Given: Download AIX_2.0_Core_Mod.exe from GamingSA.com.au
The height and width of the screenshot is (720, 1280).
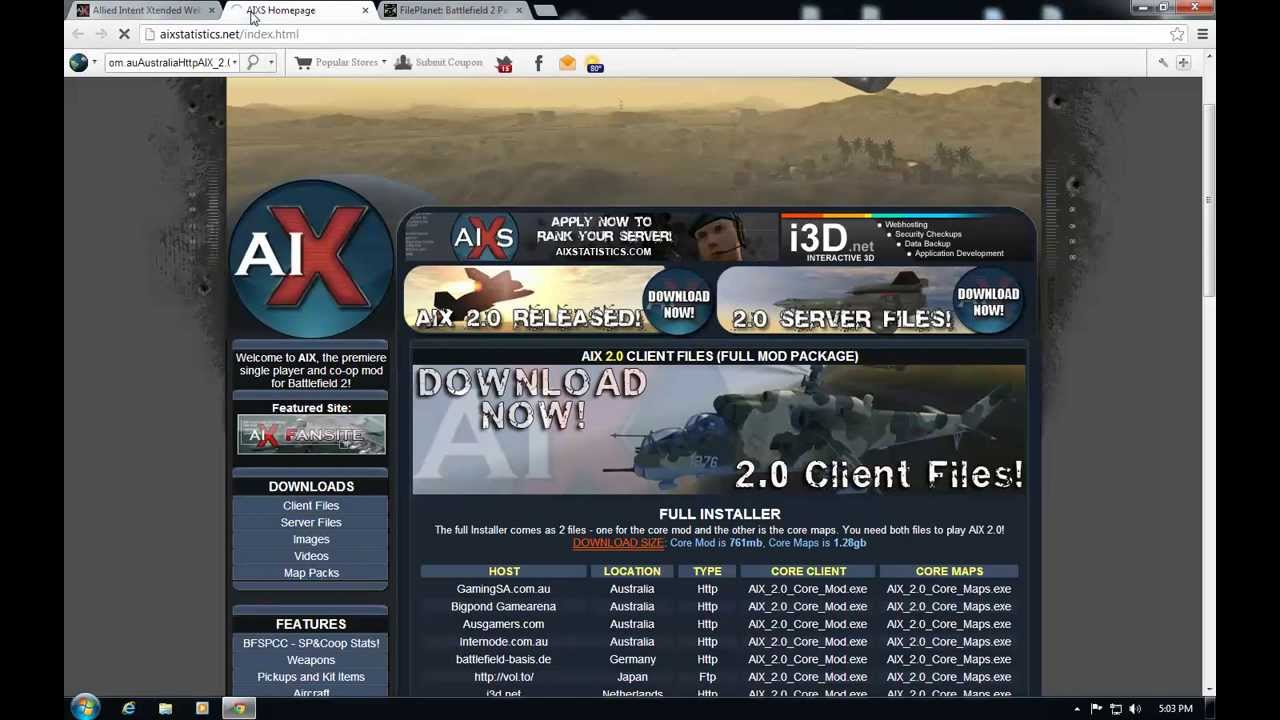Looking at the screenshot, I should [807, 589].
